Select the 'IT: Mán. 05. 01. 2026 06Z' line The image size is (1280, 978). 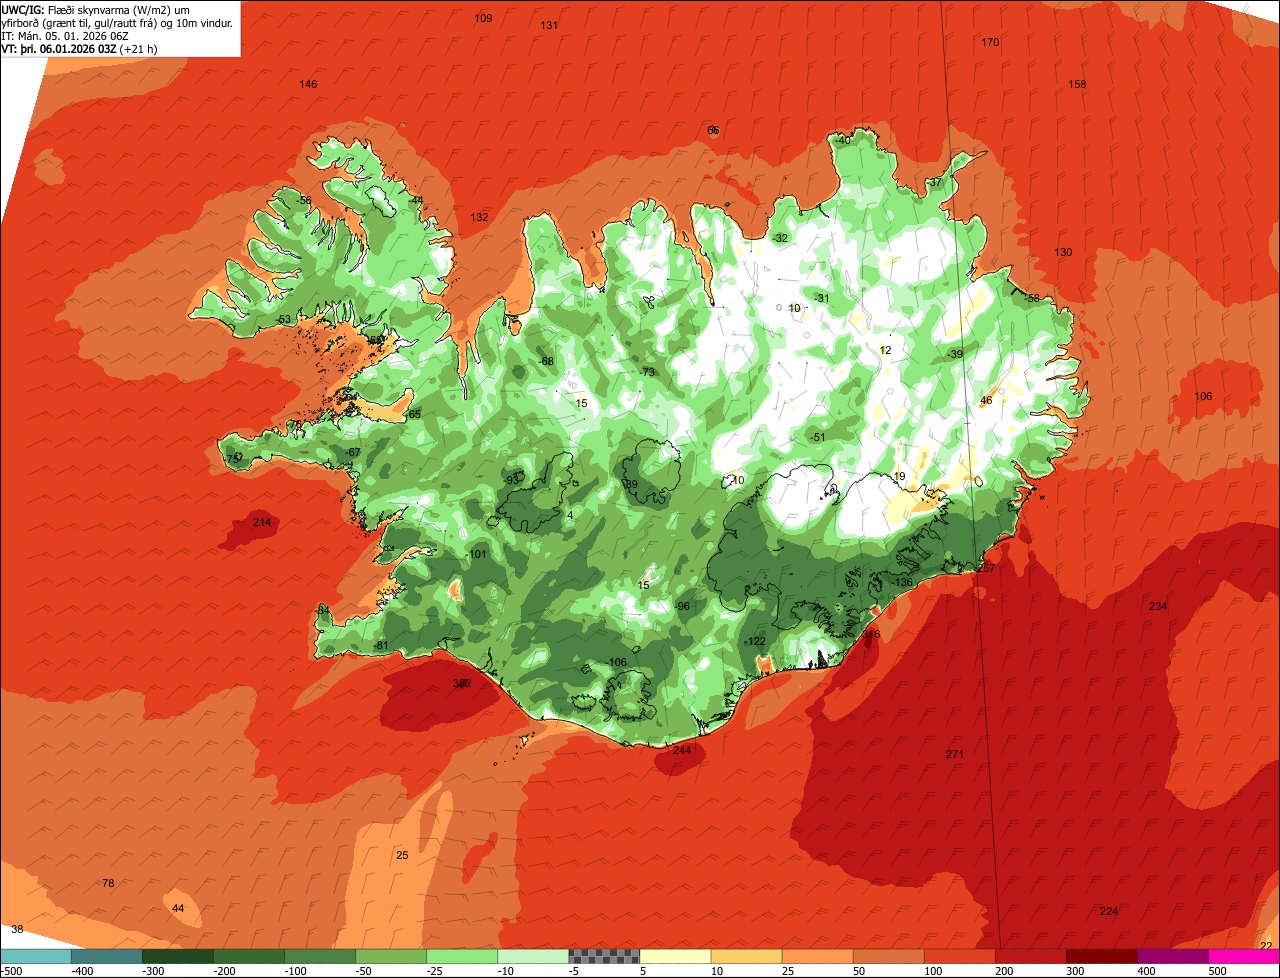65,36
